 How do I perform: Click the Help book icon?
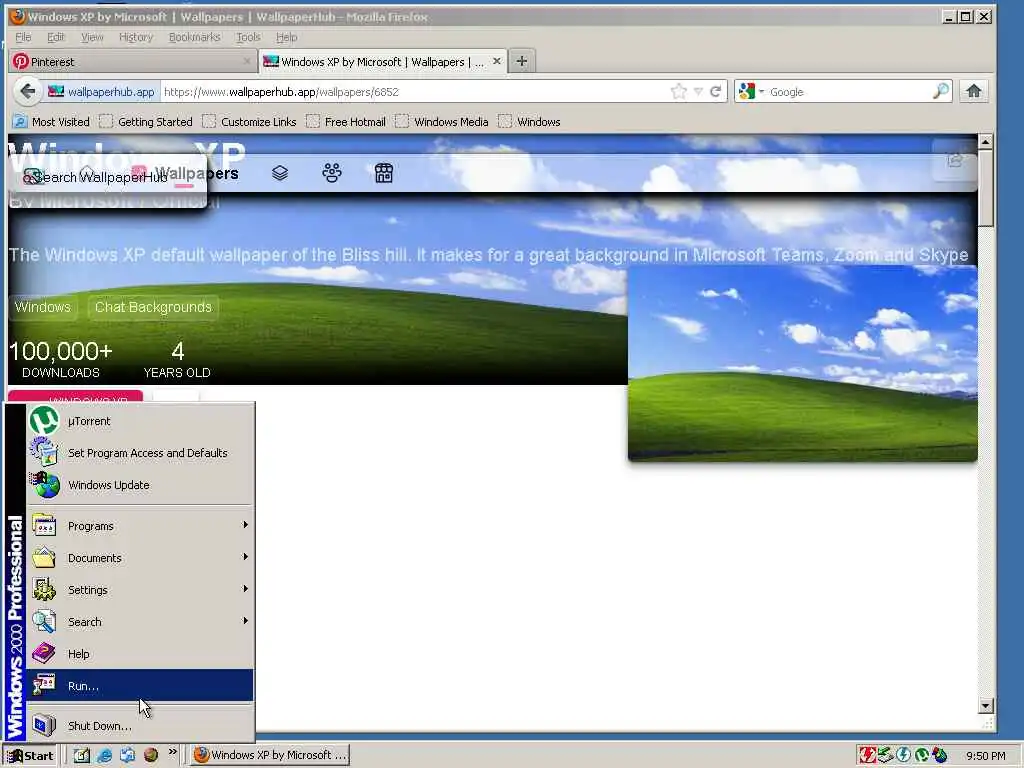pyautogui.click(x=44, y=654)
